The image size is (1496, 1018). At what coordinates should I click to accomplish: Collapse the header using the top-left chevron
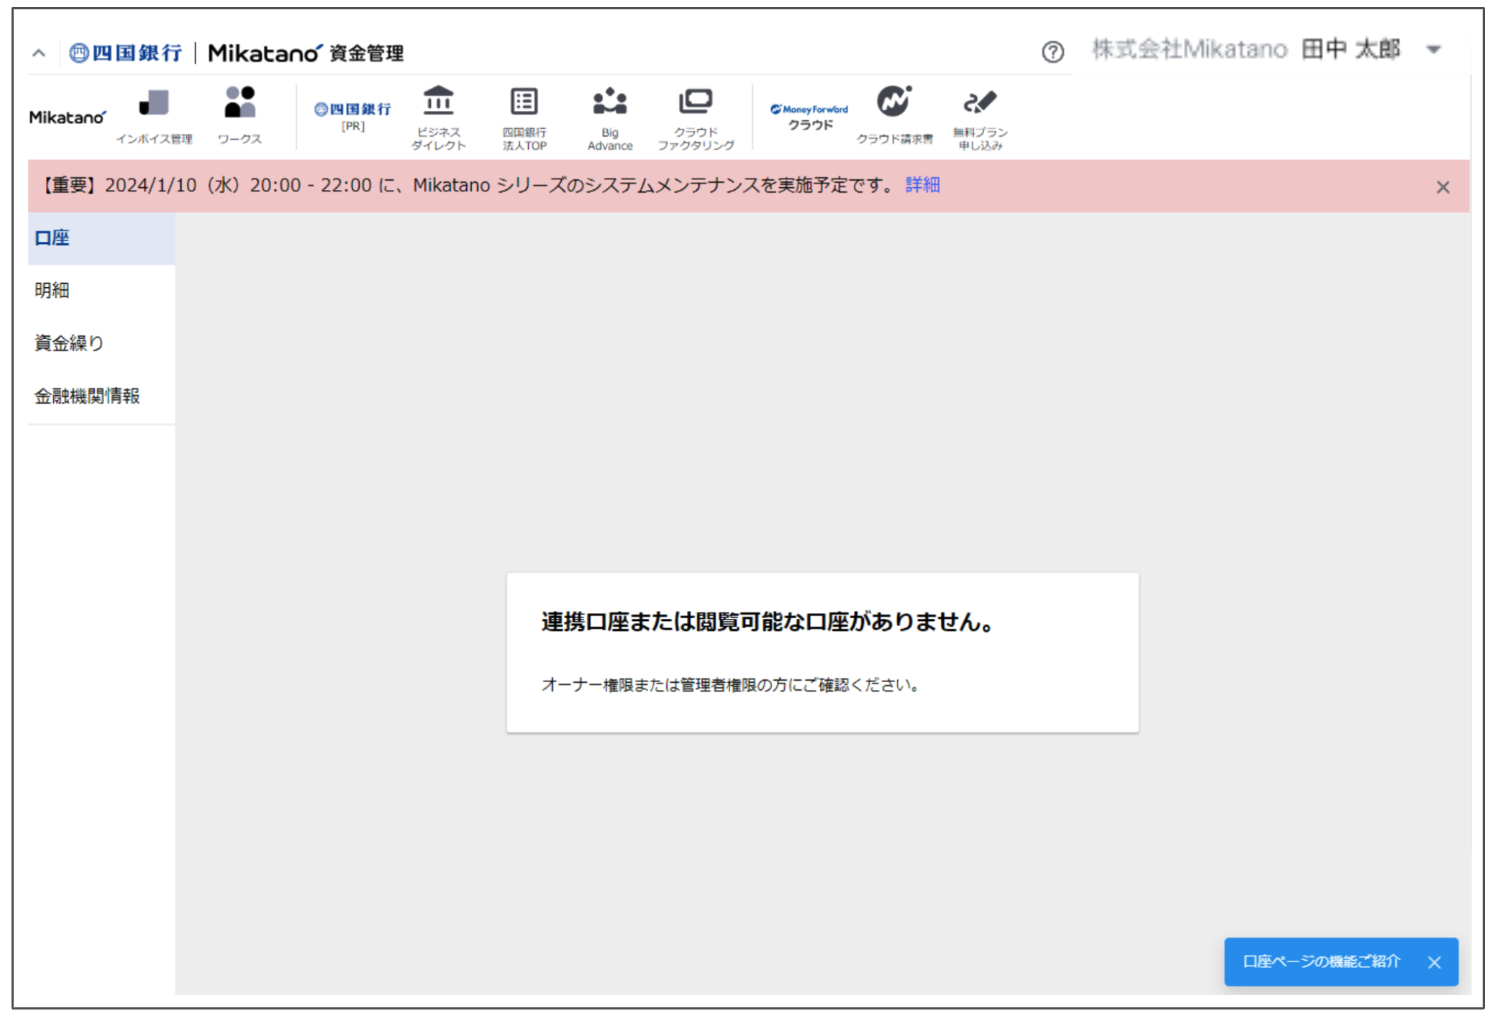click(39, 53)
